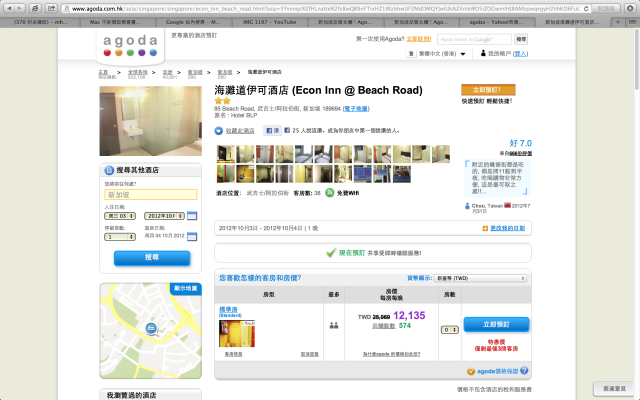This screenshot has height=400, width=640.
Task: Open the share icon in Safari toolbar
Action: coord(51,8)
